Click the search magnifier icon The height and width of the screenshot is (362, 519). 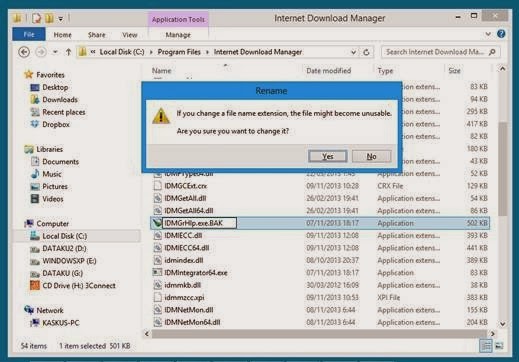click(x=492, y=52)
